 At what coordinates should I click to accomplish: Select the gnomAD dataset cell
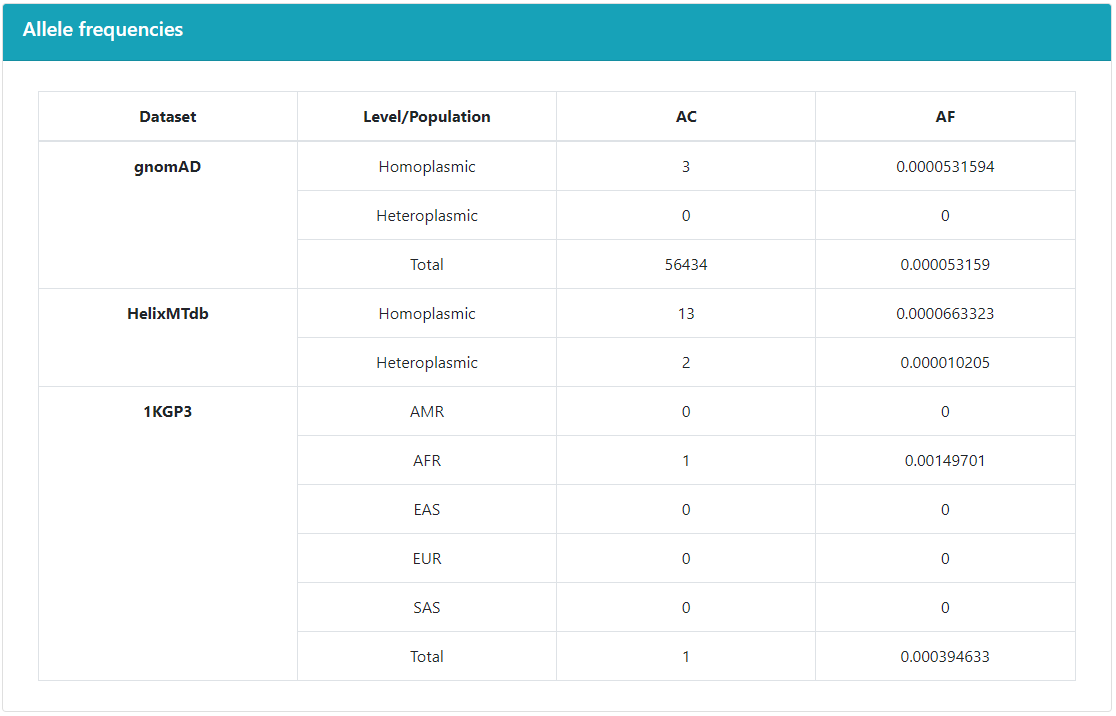pos(167,167)
